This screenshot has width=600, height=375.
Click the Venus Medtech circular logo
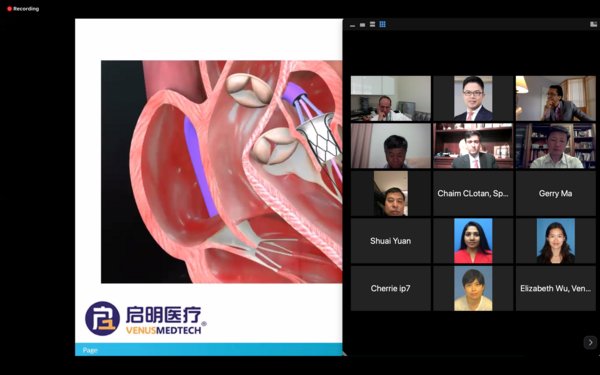pos(102,318)
